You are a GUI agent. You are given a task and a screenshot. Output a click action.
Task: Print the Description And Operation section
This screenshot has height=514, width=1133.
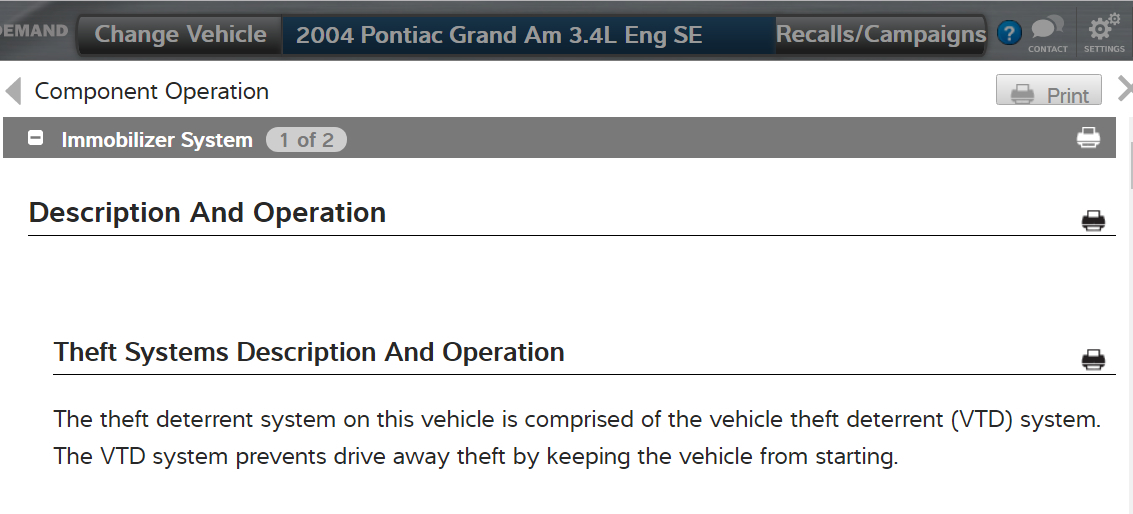(x=1093, y=220)
